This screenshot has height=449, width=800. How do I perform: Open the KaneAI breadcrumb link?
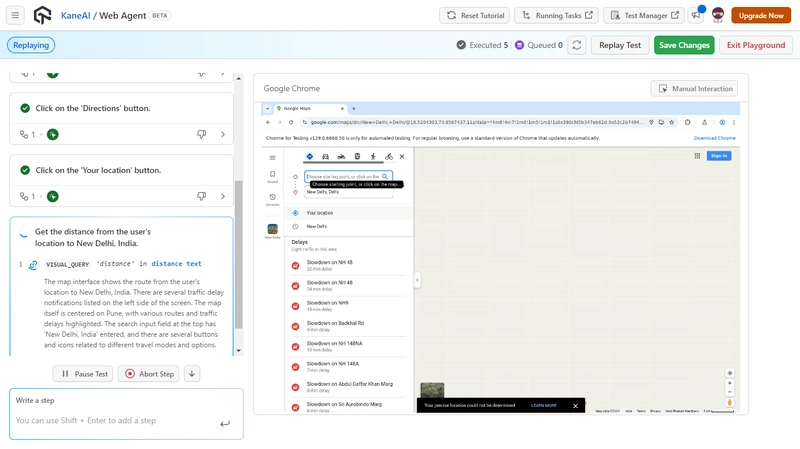(76, 15)
